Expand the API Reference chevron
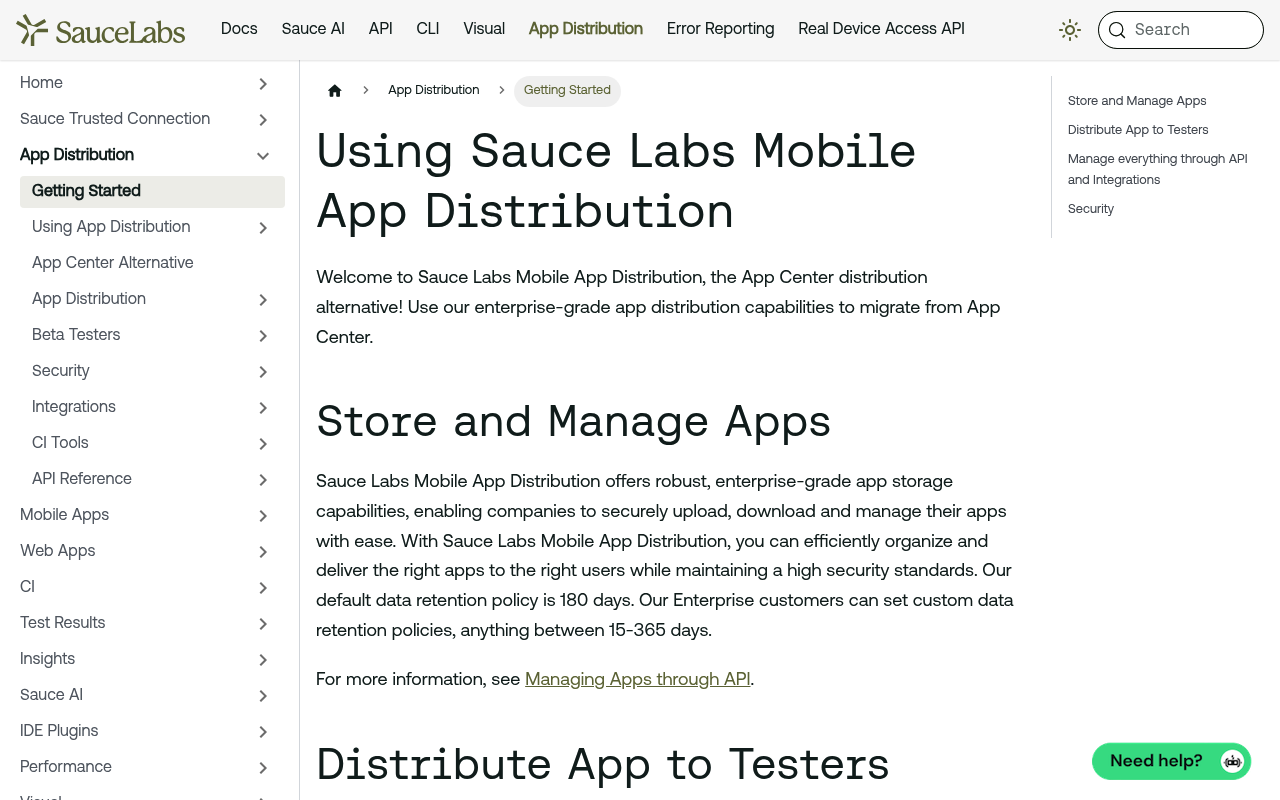1280x800 pixels. [x=263, y=480]
